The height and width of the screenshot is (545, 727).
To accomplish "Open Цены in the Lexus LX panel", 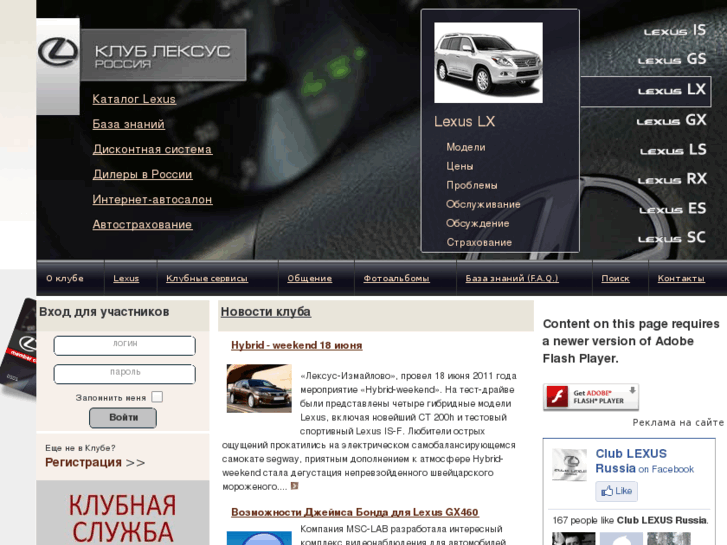I will (x=460, y=166).
